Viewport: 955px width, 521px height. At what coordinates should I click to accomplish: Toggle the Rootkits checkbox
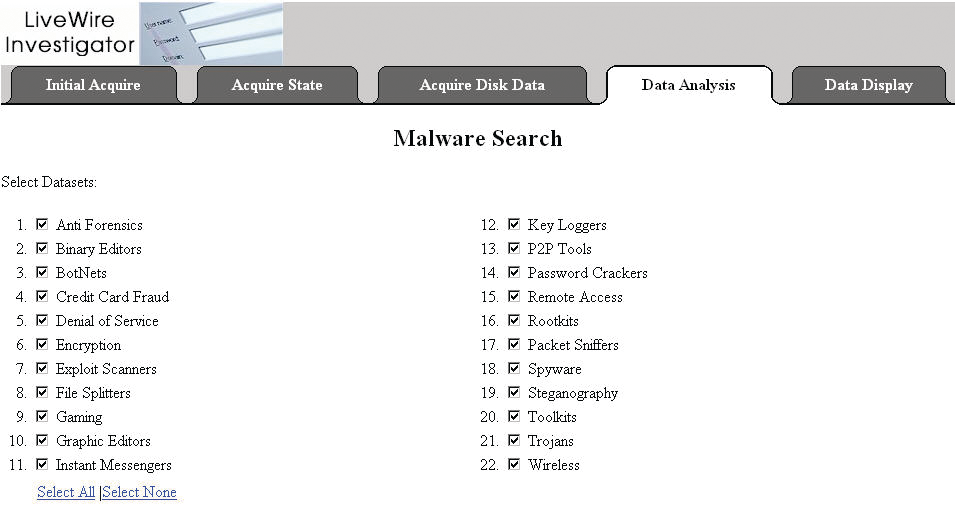(x=514, y=320)
